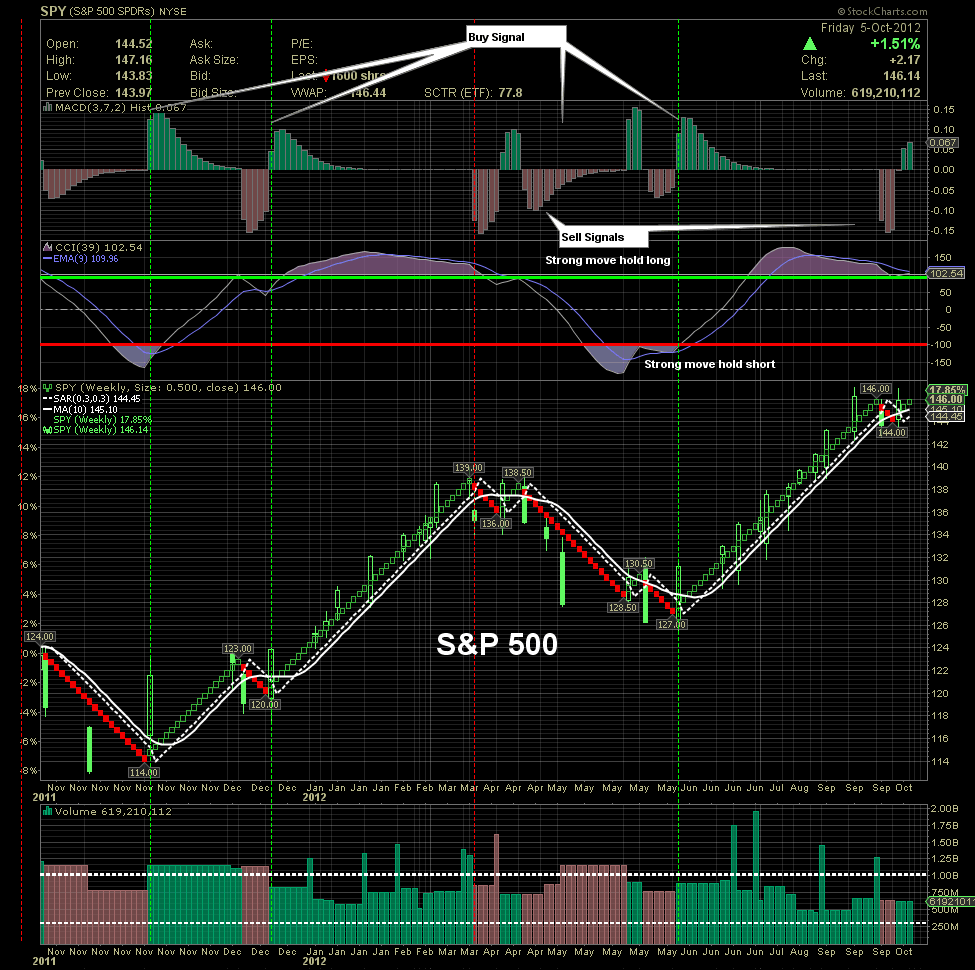Click the icon before 'SPY (Weekly) 146.14'
This screenshot has width=975, height=970.
(47, 430)
